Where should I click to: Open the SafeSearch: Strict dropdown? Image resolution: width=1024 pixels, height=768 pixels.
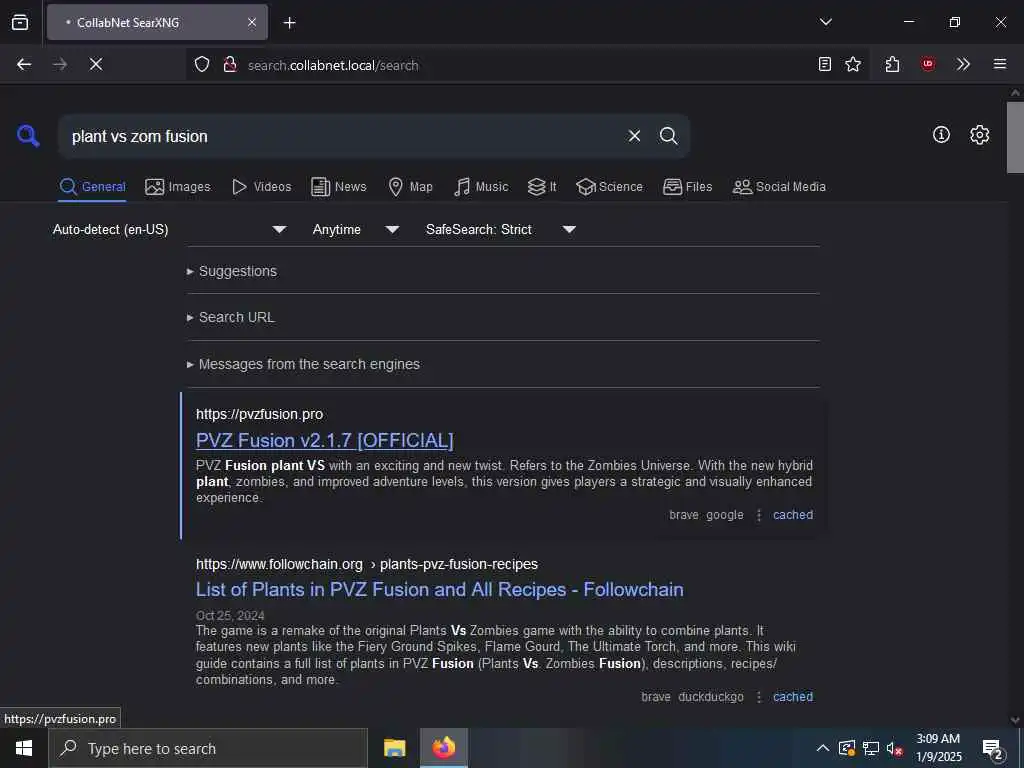pos(500,229)
